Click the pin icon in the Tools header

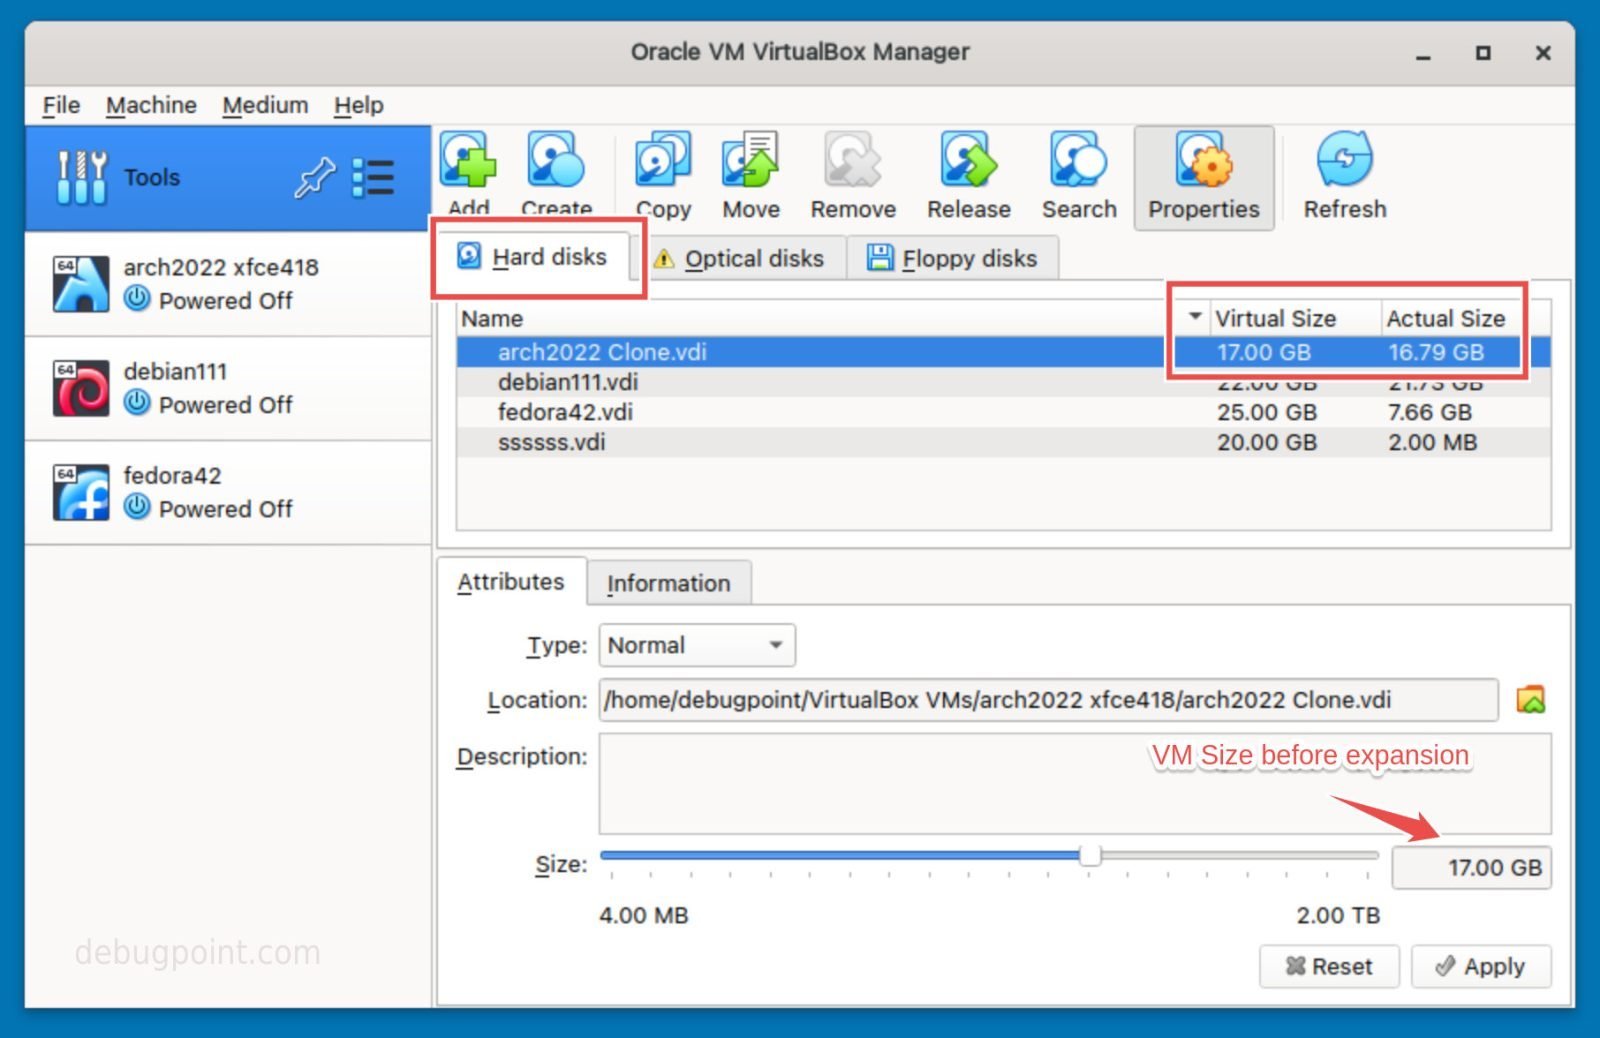coord(314,177)
